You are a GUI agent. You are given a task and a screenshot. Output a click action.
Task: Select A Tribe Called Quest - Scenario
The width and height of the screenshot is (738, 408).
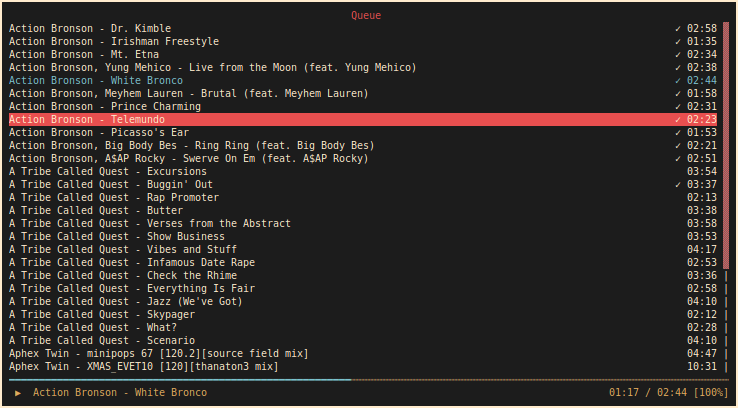click(102, 341)
